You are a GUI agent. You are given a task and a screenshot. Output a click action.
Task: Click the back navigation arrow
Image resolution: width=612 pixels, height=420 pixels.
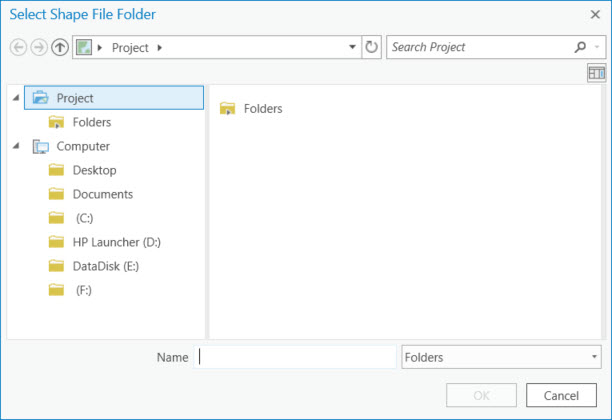(18, 47)
